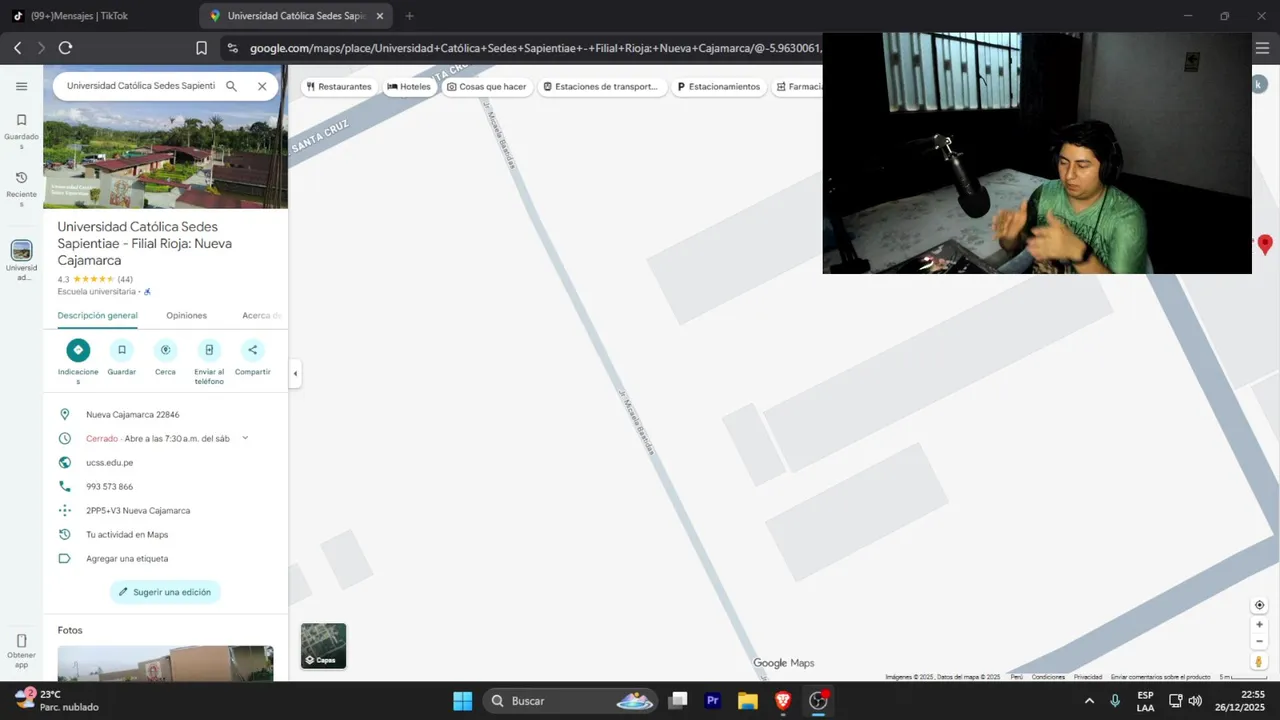Open the Recientes history
Image resolution: width=1280 pixels, height=720 pixels.
tap(21, 188)
